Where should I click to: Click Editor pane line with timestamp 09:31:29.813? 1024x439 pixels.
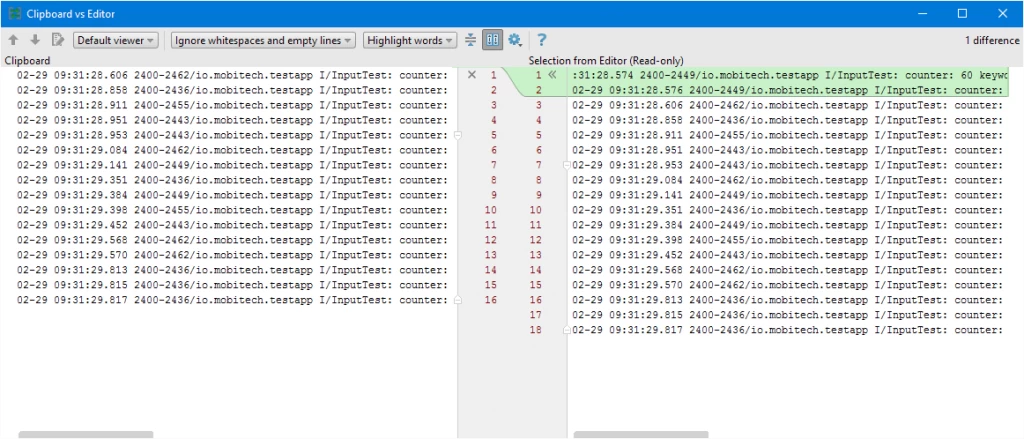click(788, 300)
